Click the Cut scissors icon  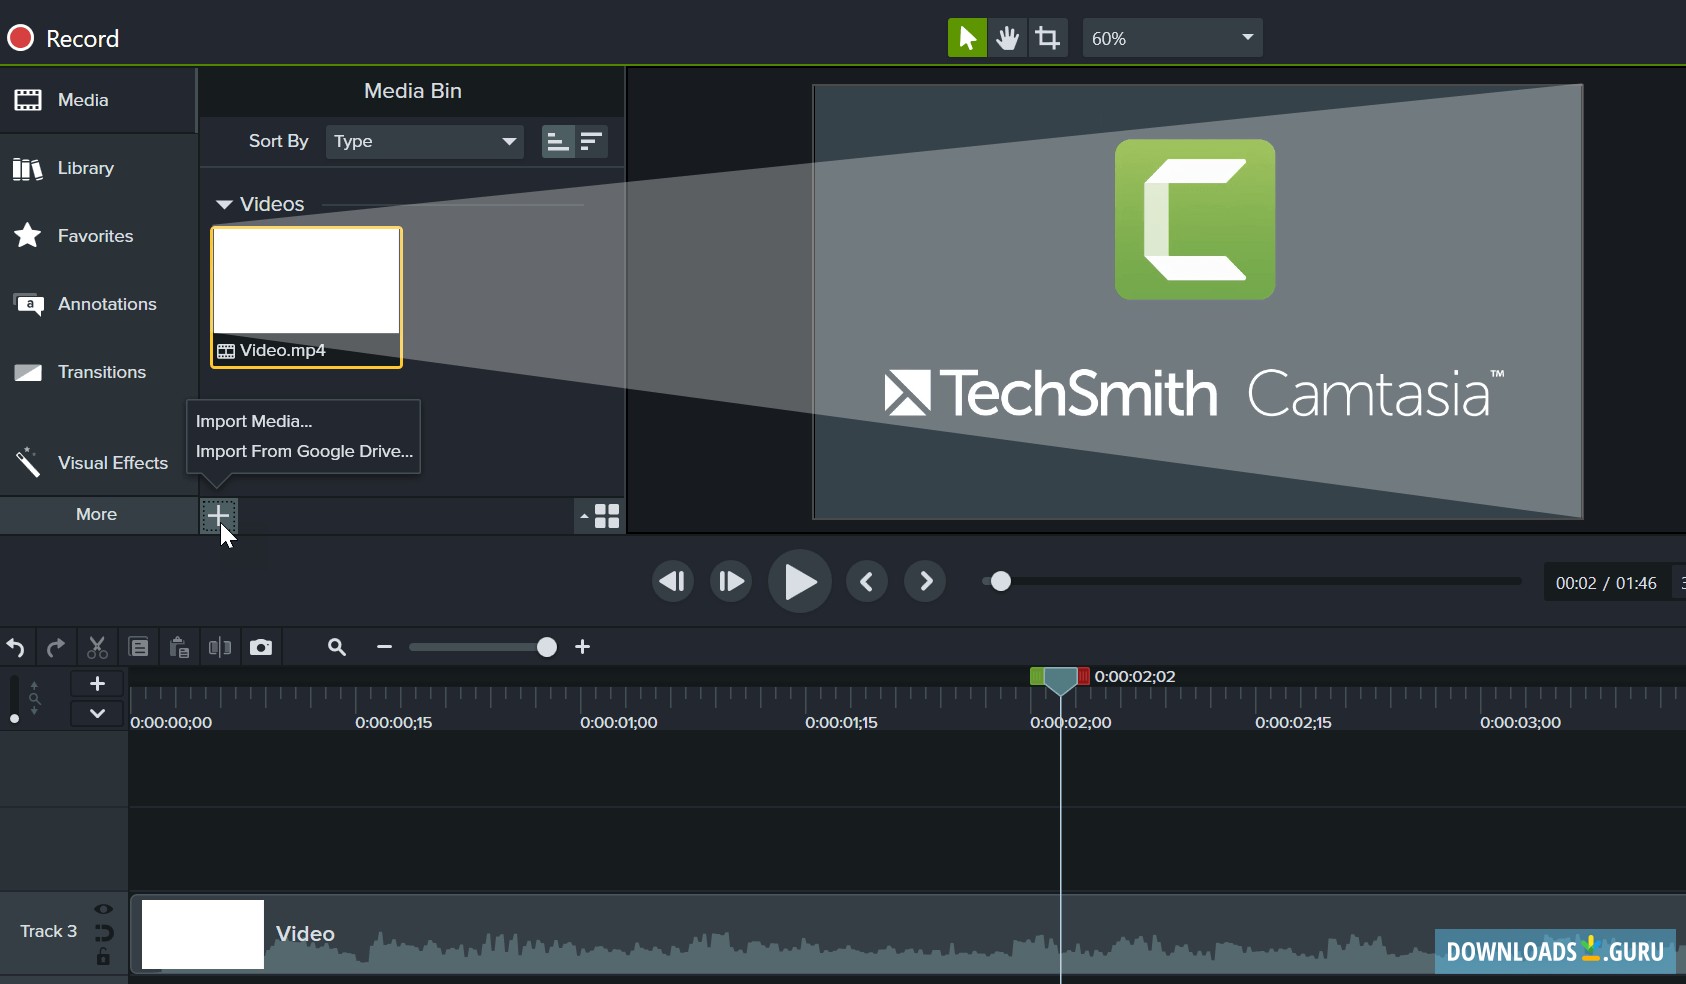96,647
